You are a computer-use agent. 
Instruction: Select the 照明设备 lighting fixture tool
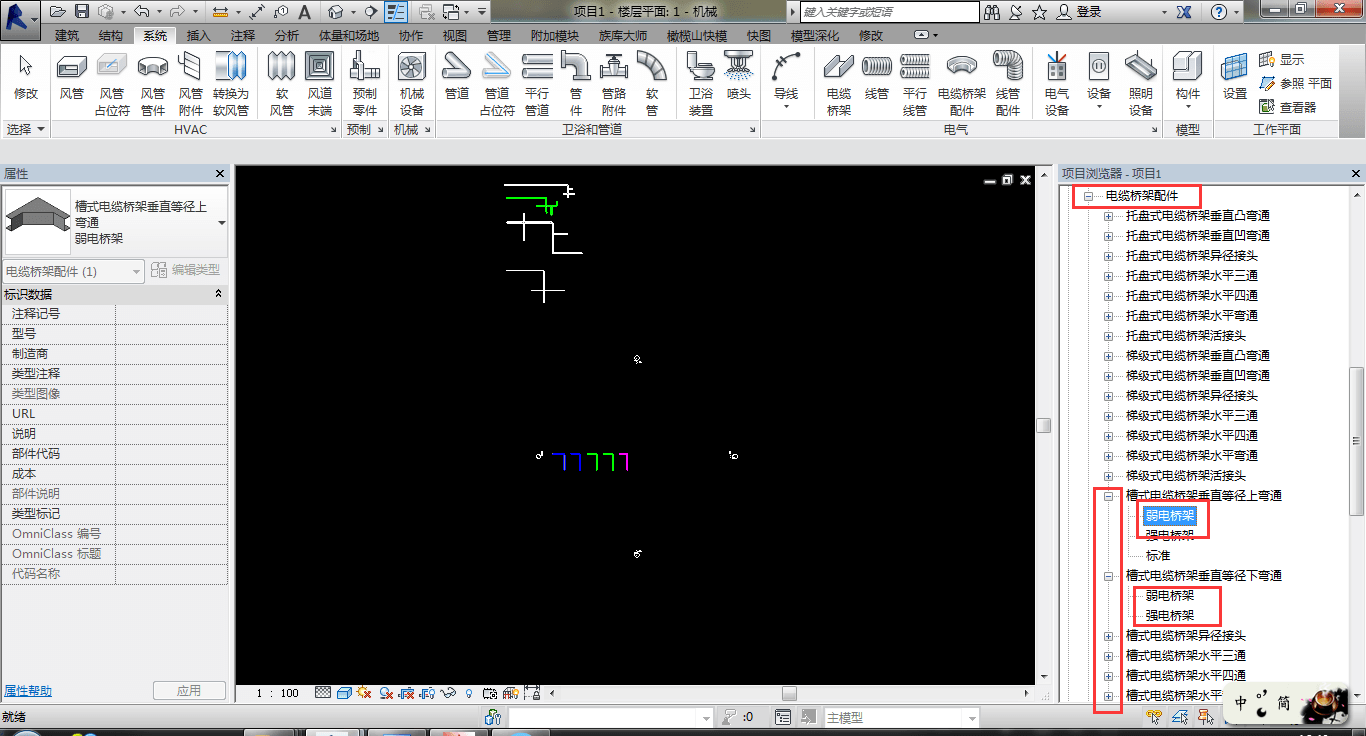click(x=1141, y=83)
